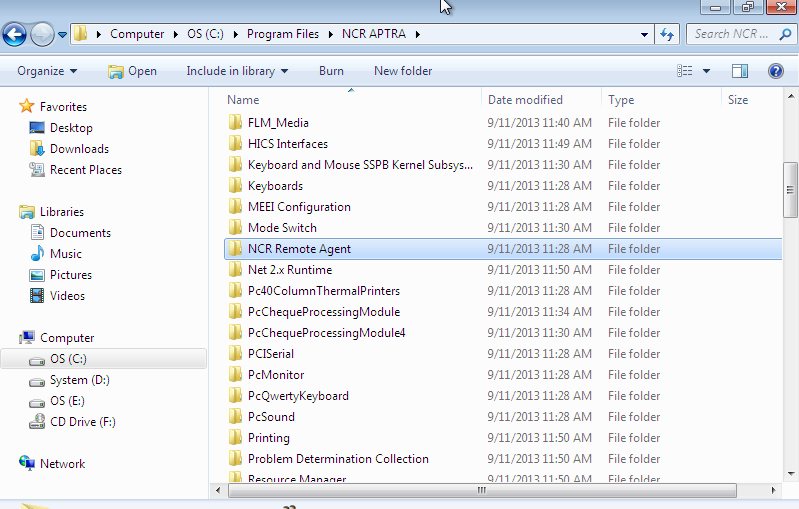
Task: Select Program Files in the breadcrumb
Action: (283, 34)
